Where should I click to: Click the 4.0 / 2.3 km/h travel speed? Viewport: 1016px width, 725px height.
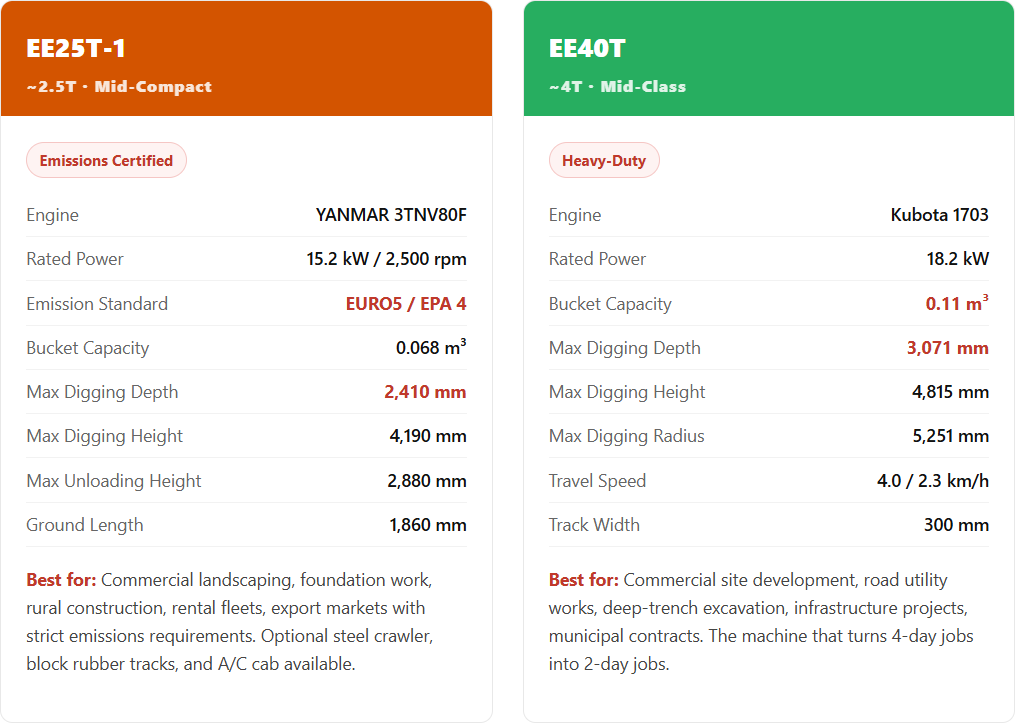click(932, 481)
